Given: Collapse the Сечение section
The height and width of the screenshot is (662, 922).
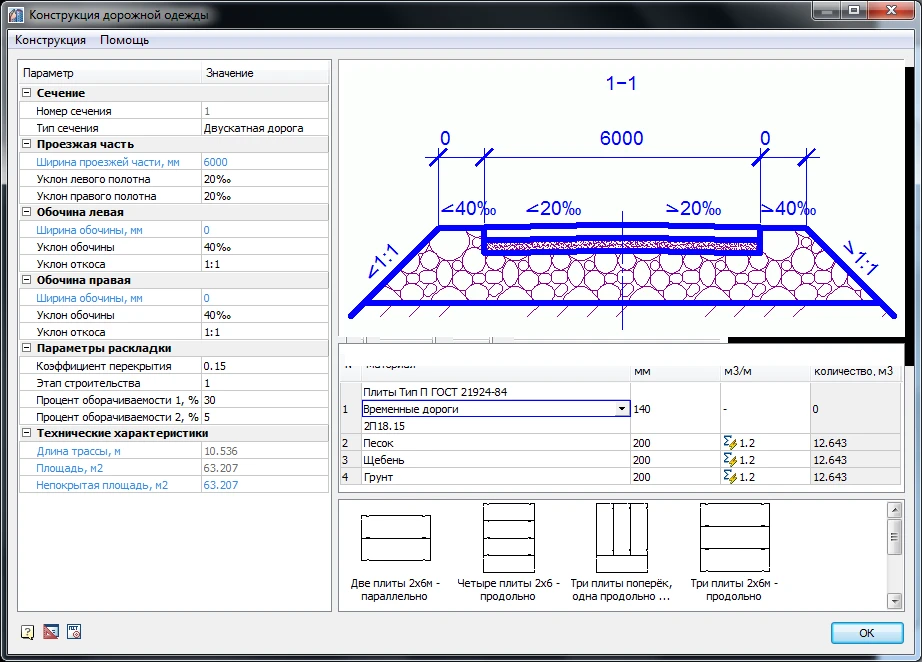Looking at the screenshot, I should [x=27, y=94].
